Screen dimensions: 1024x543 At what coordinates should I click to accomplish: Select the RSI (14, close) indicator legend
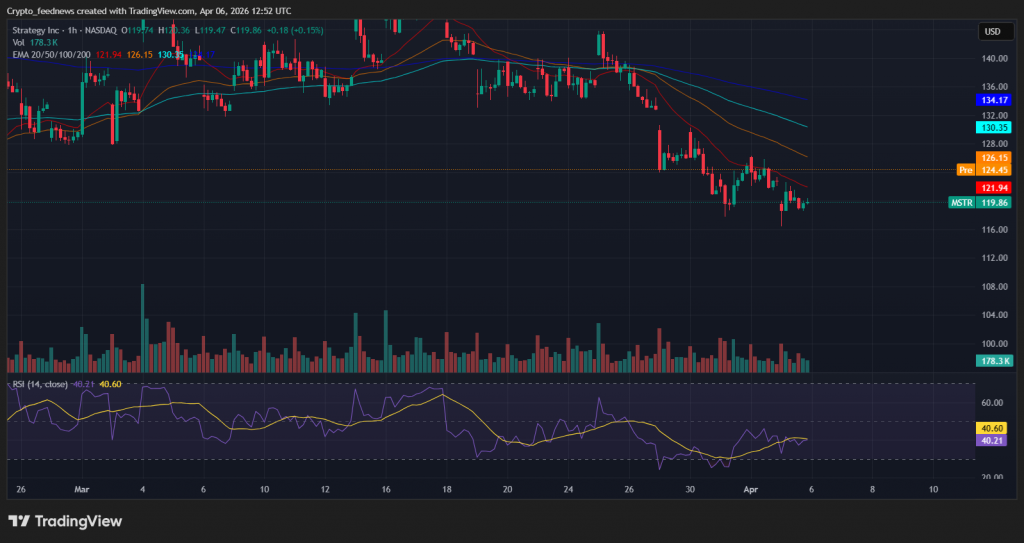[x=40, y=384]
